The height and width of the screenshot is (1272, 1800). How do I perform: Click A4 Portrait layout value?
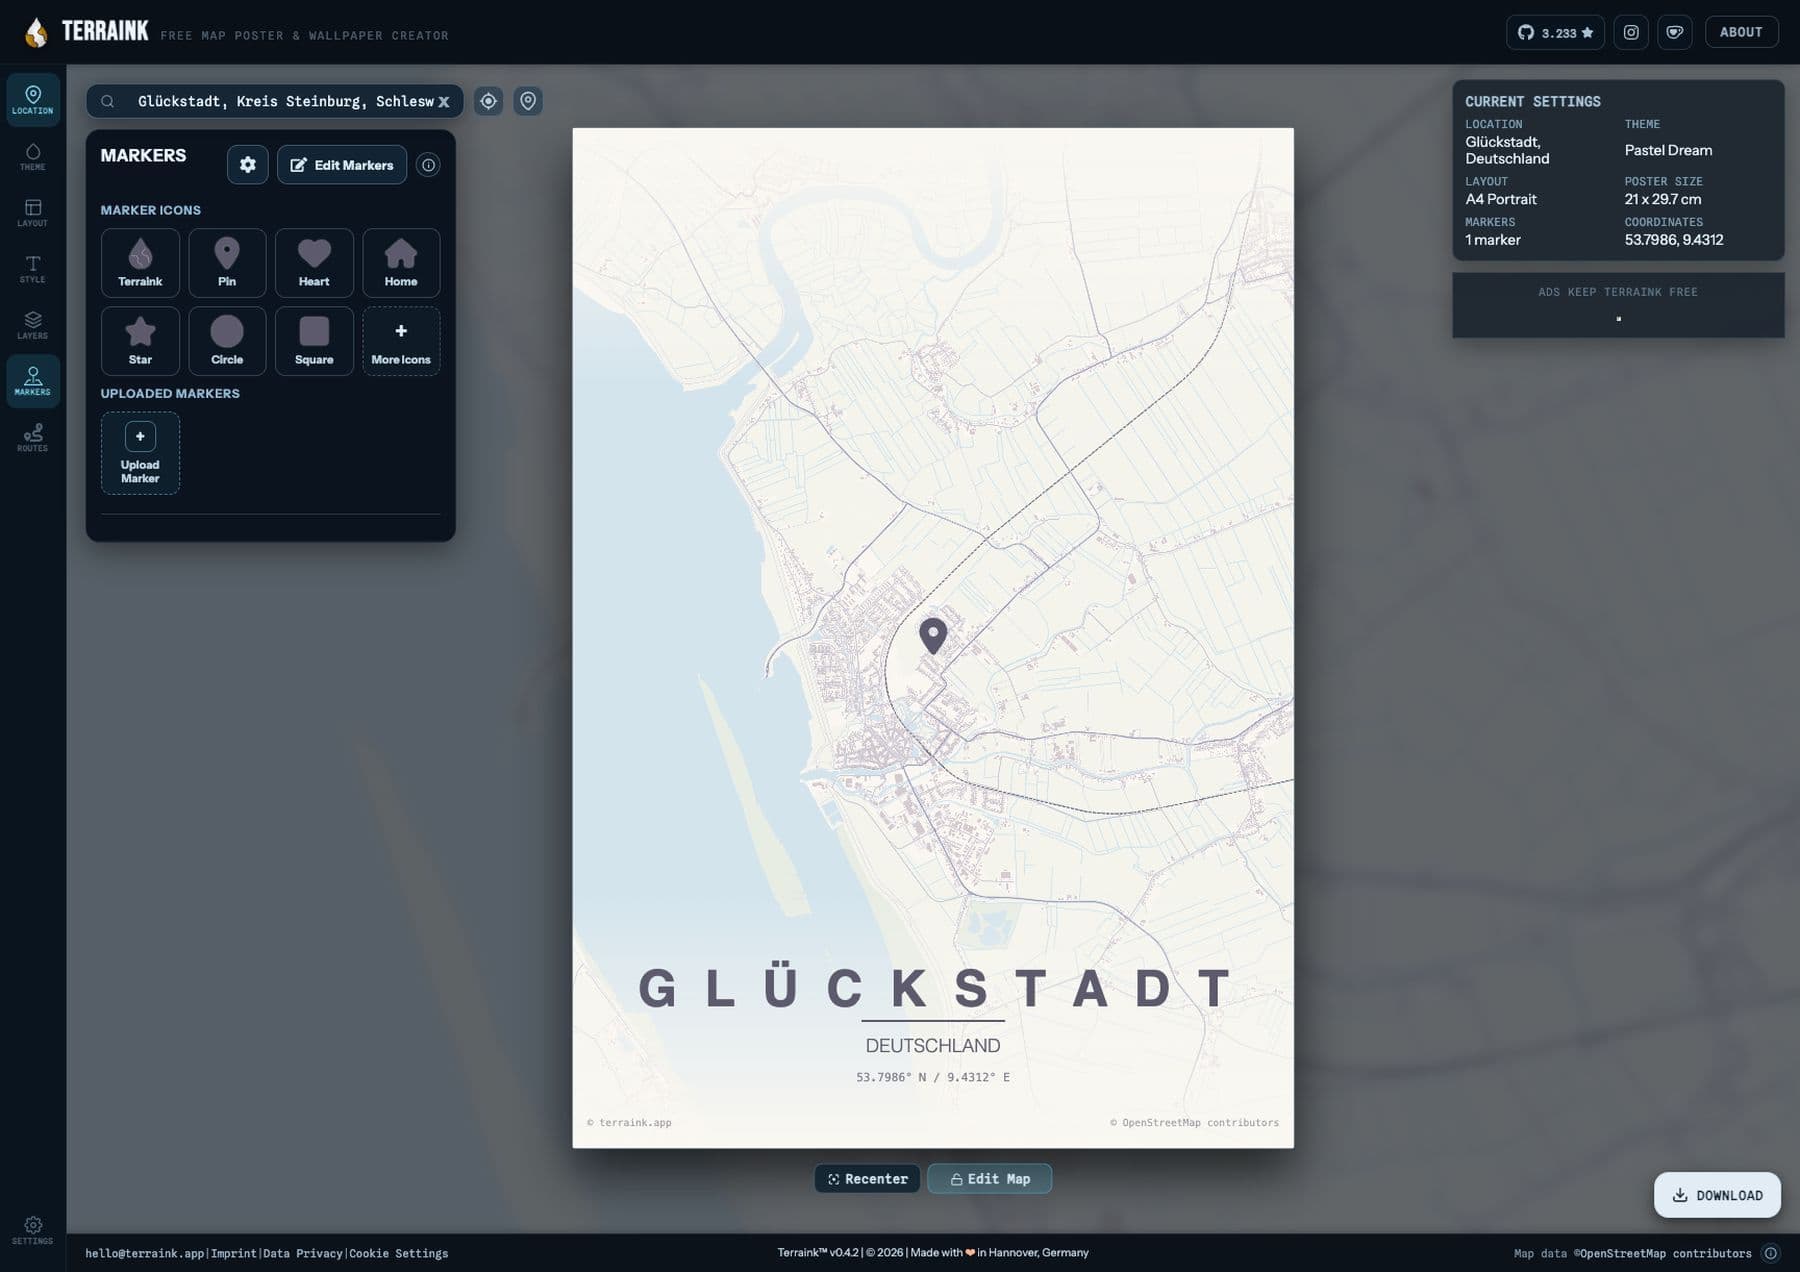(x=1501, y=199)
